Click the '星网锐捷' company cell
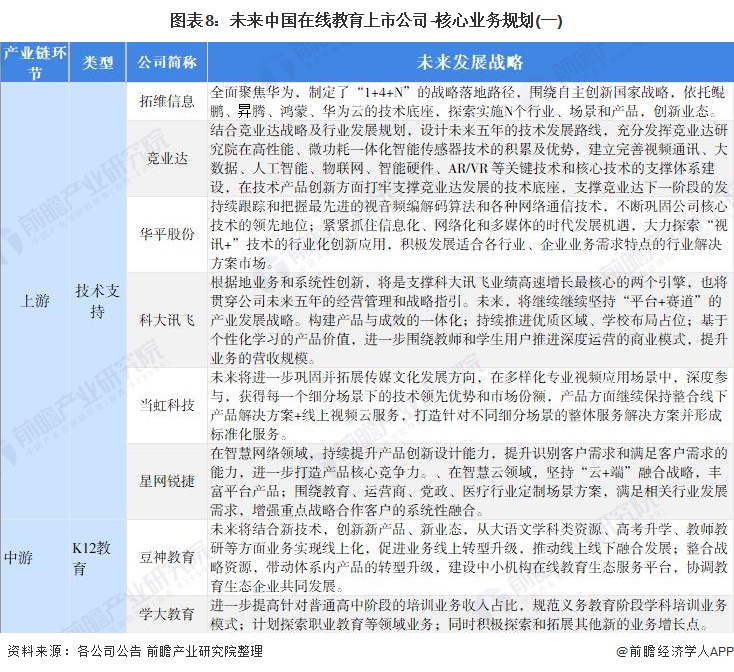 point(167,481)
